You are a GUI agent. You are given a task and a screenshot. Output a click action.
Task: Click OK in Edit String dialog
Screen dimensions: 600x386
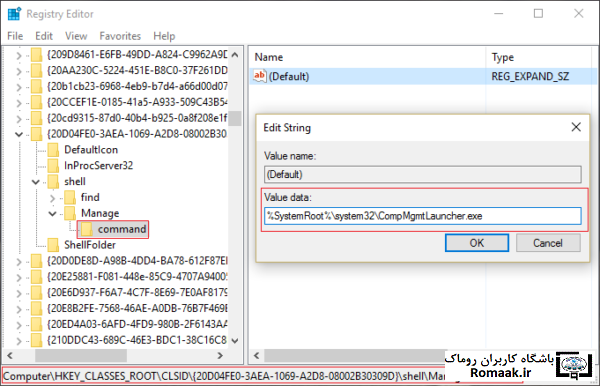click(477, 243)
